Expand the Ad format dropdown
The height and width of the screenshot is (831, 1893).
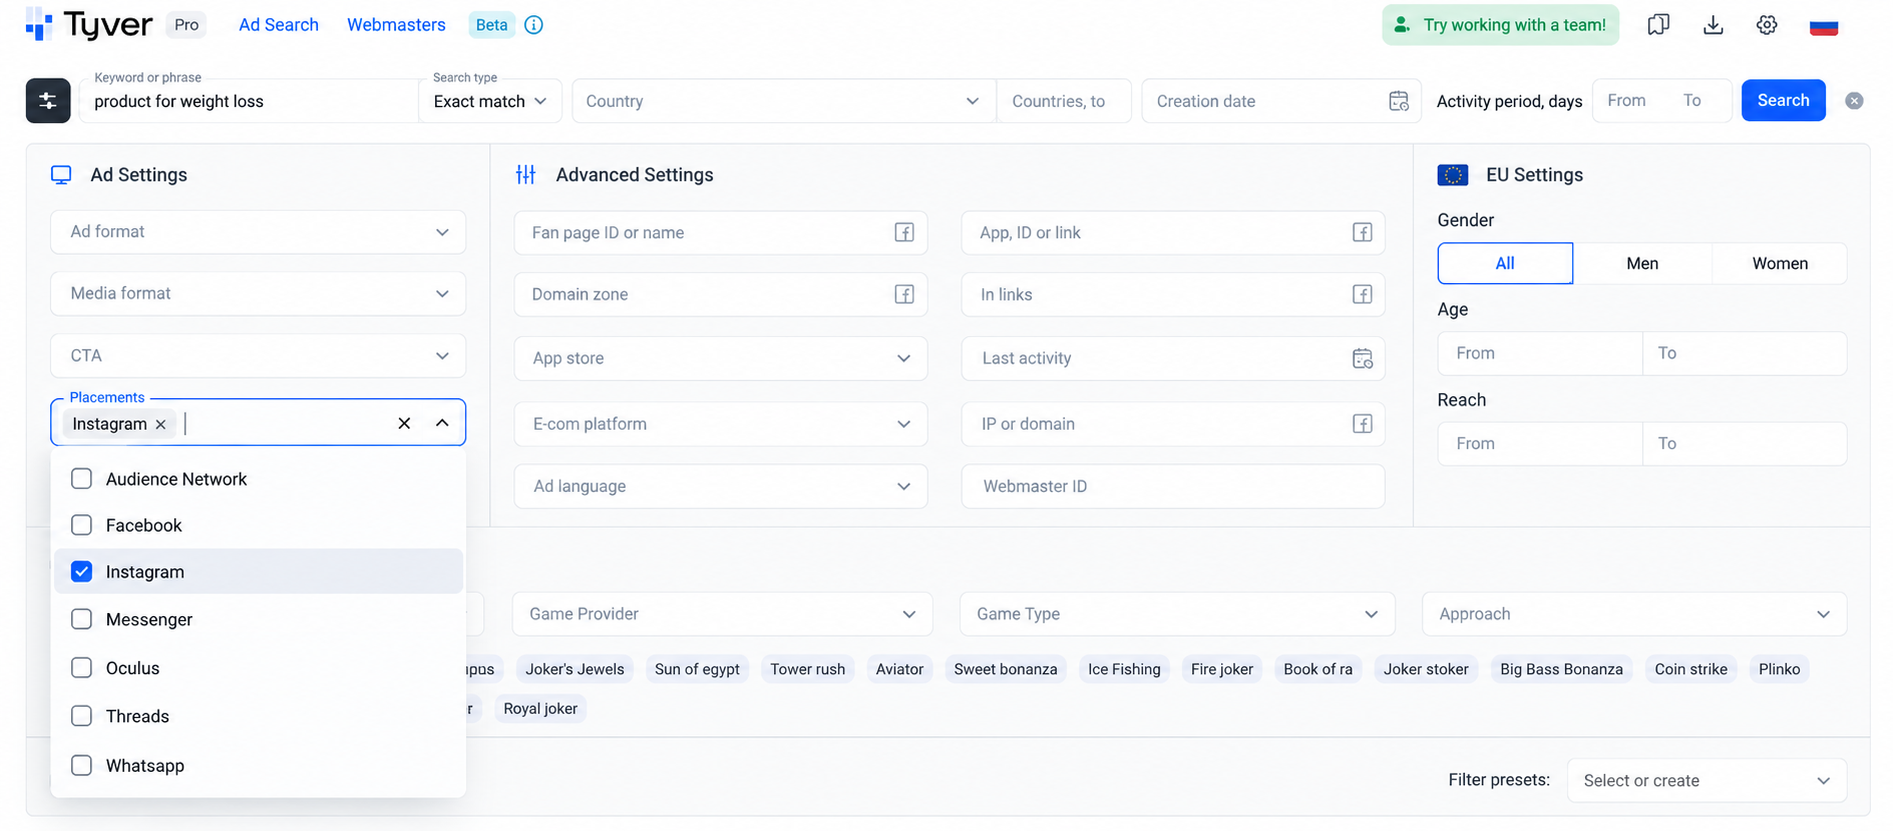tap(258, 232)
